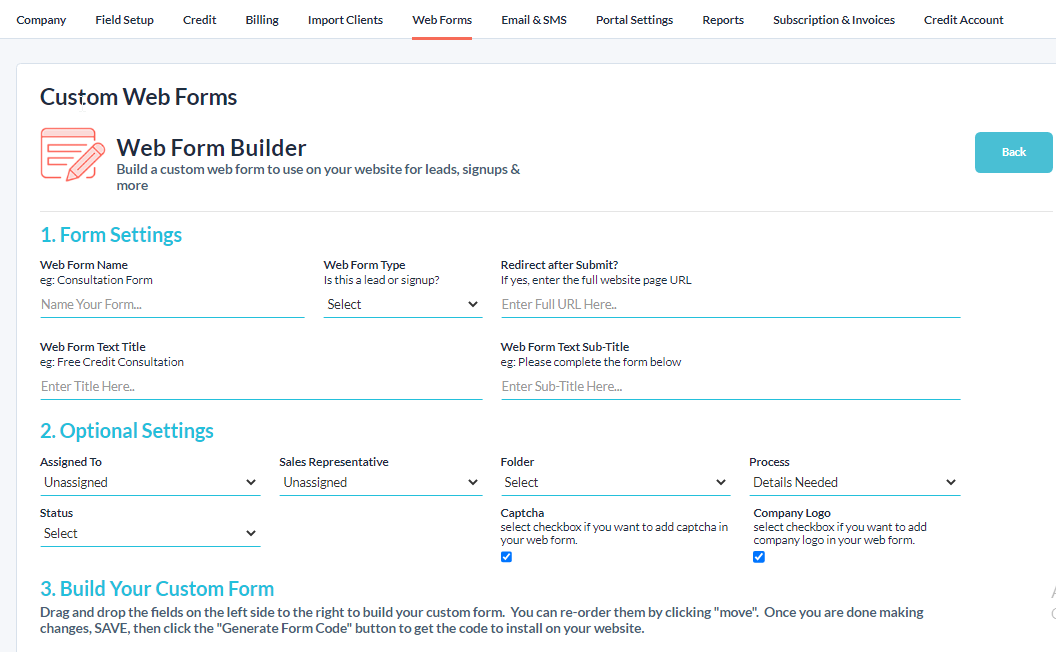Switch to the Web Forms tab
1056x652 pixels.
[x=441, y=19]
